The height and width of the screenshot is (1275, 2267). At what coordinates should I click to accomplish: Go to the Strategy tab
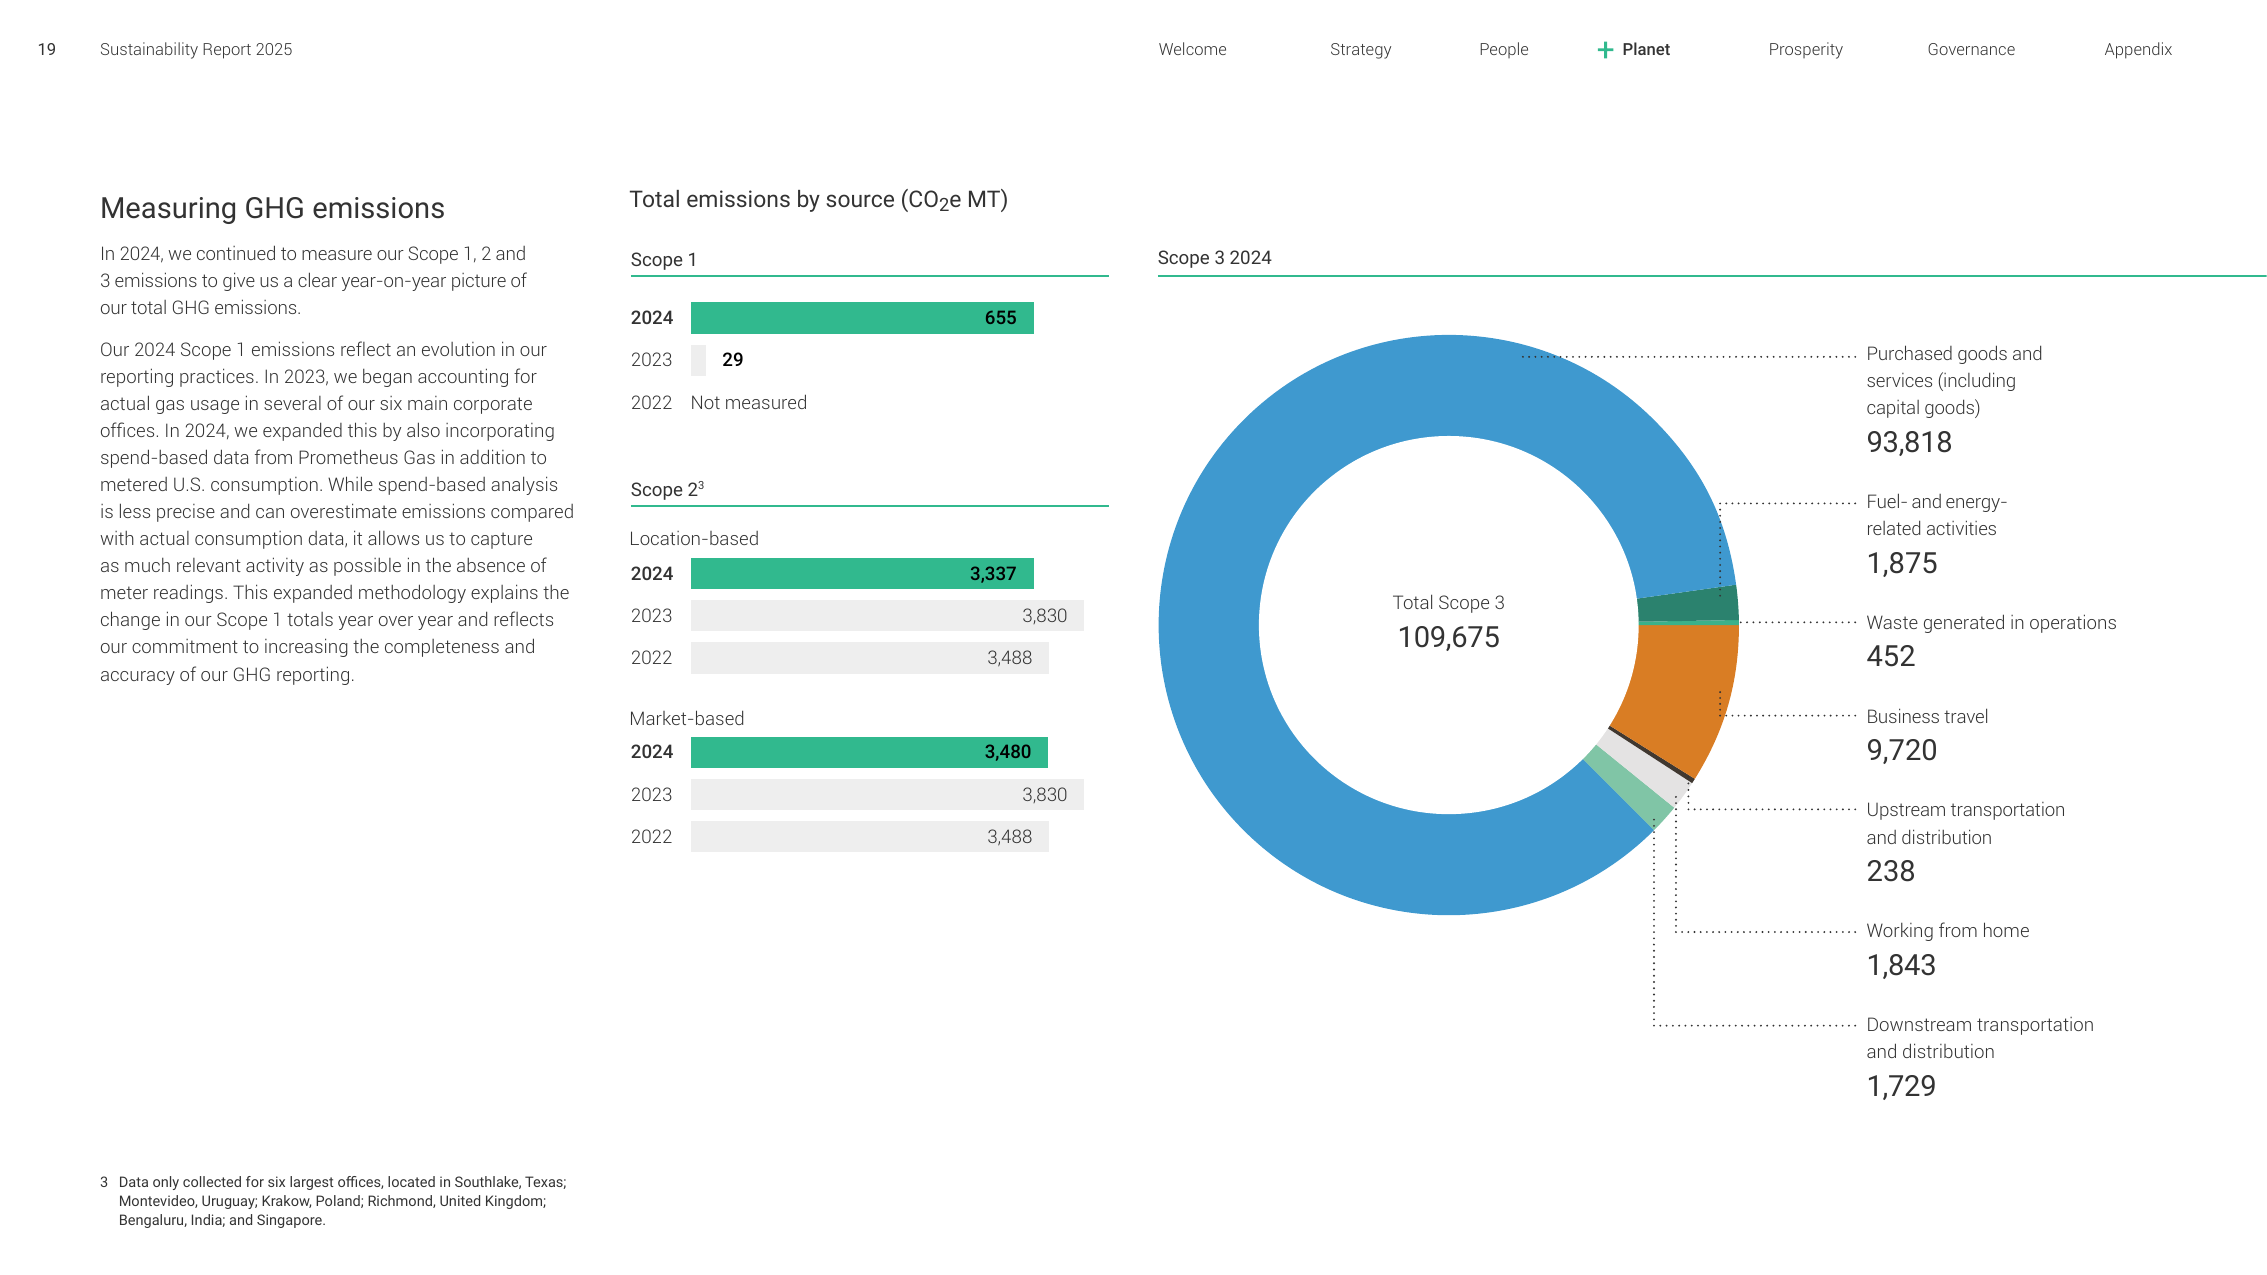(x=1360, y=50)
